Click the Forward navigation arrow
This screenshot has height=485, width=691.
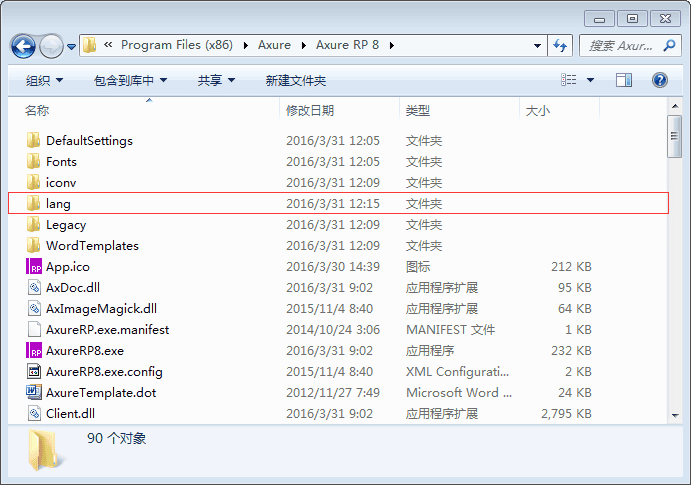(x=51, y=46)
